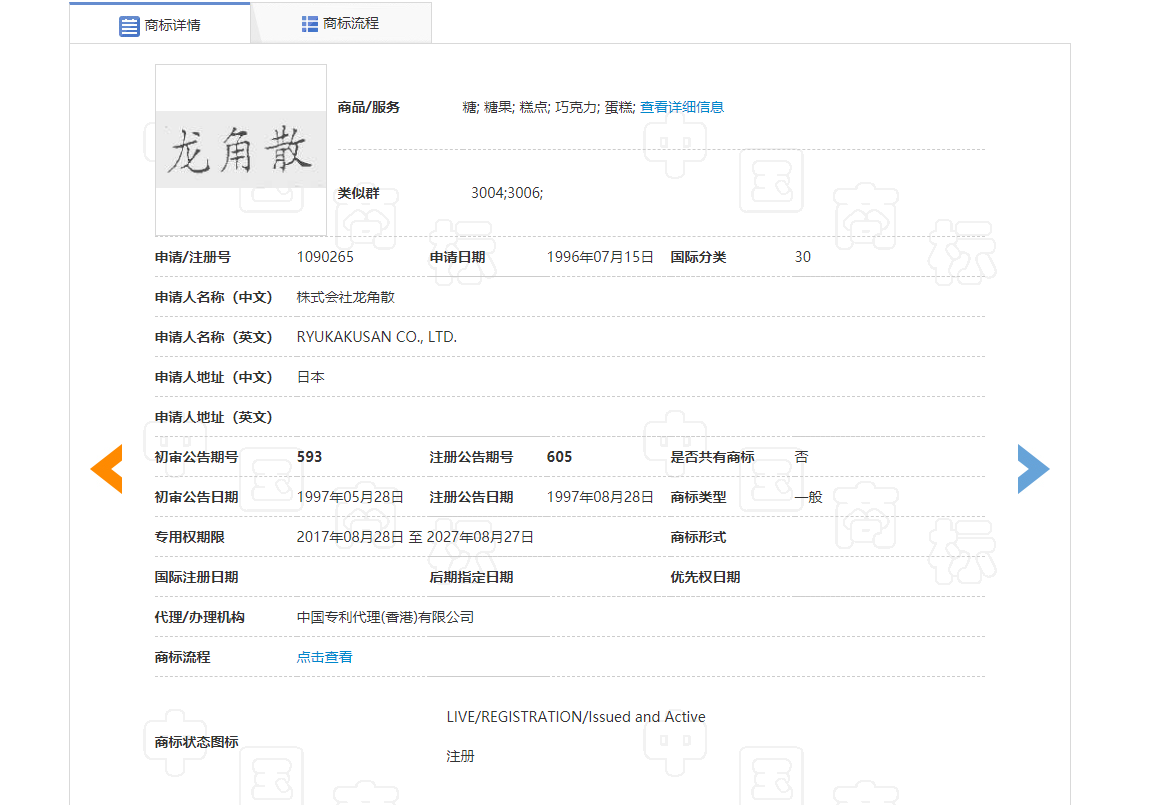Screen dimensions: 1160x805
Task: Open the 查看详细信息 link
Action: pos(681,107)
